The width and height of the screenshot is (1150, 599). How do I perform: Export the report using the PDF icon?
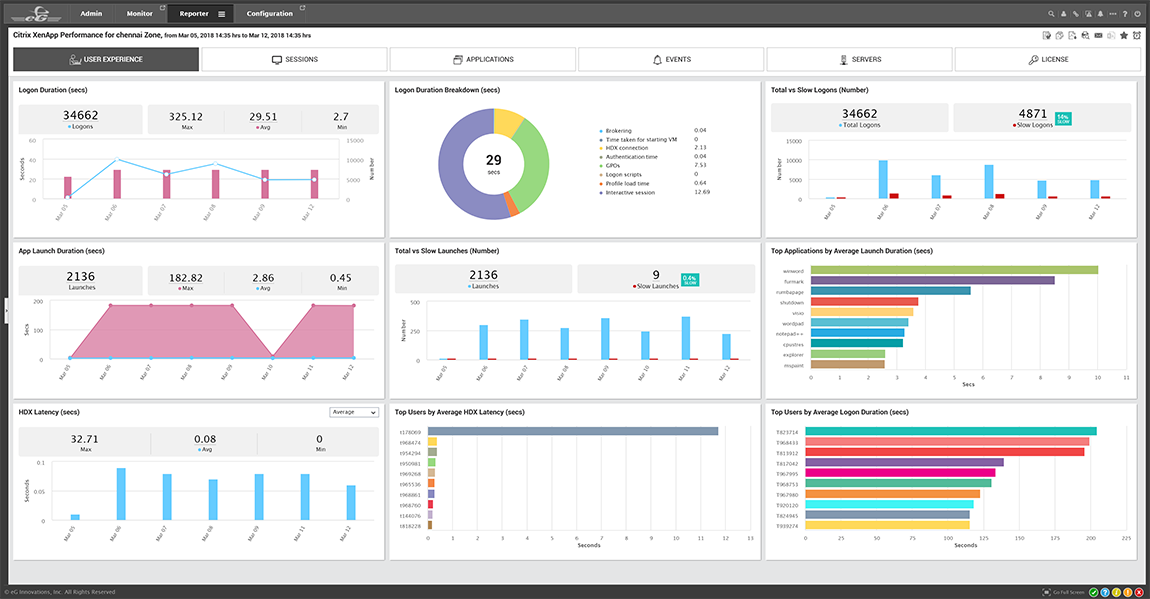(1072, 35)
